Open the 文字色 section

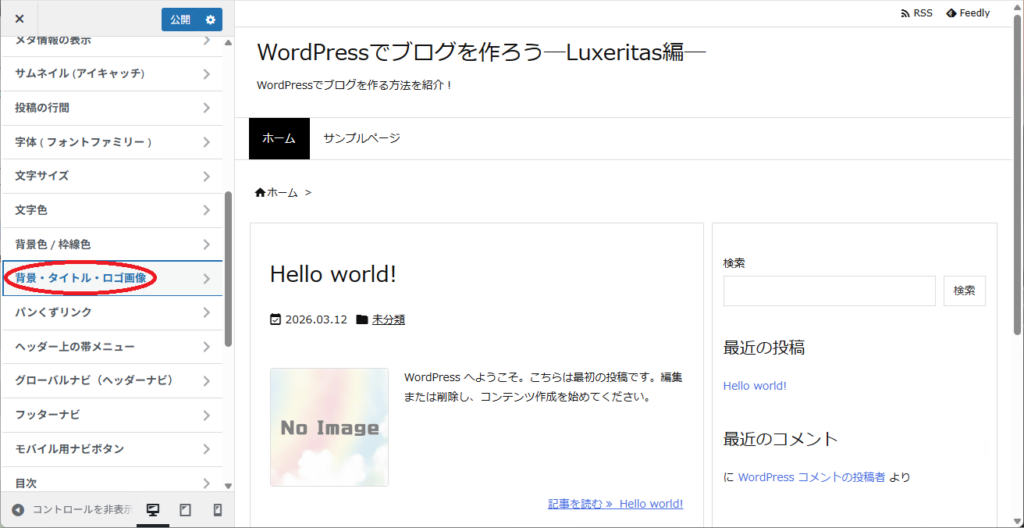tap(112, 210)
